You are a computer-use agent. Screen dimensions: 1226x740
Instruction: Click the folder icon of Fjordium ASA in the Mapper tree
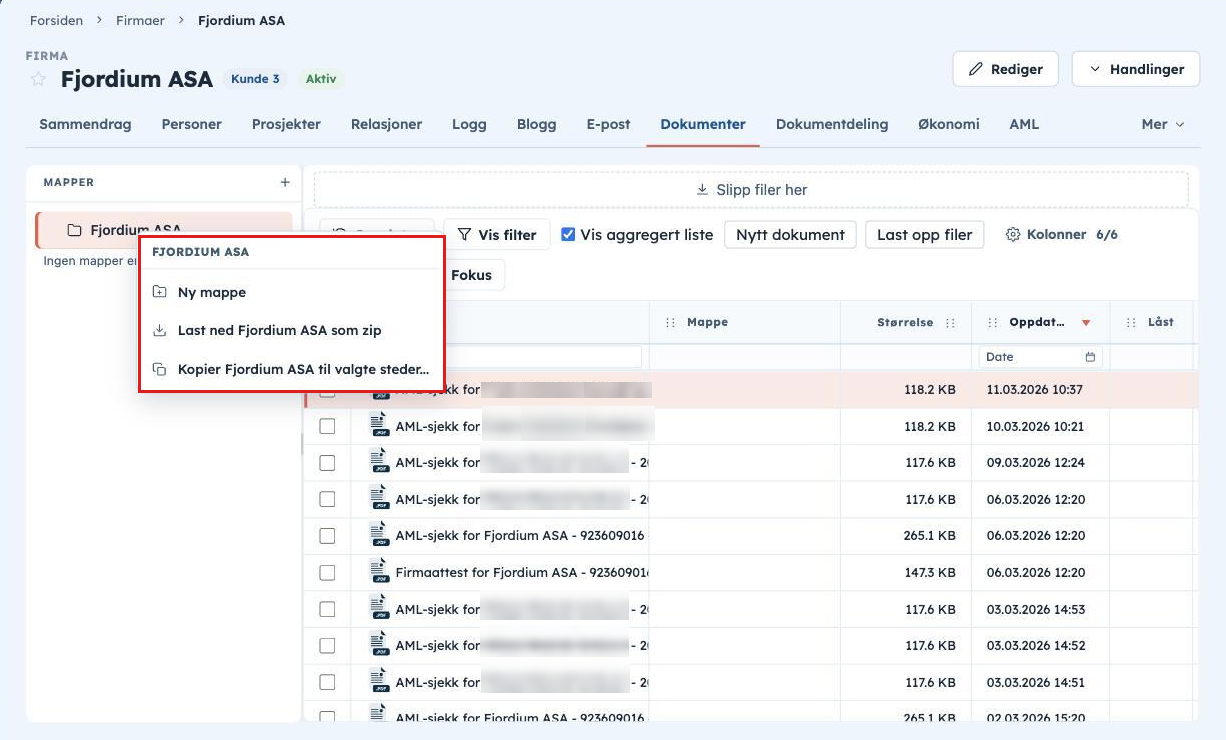click(74, 230)
